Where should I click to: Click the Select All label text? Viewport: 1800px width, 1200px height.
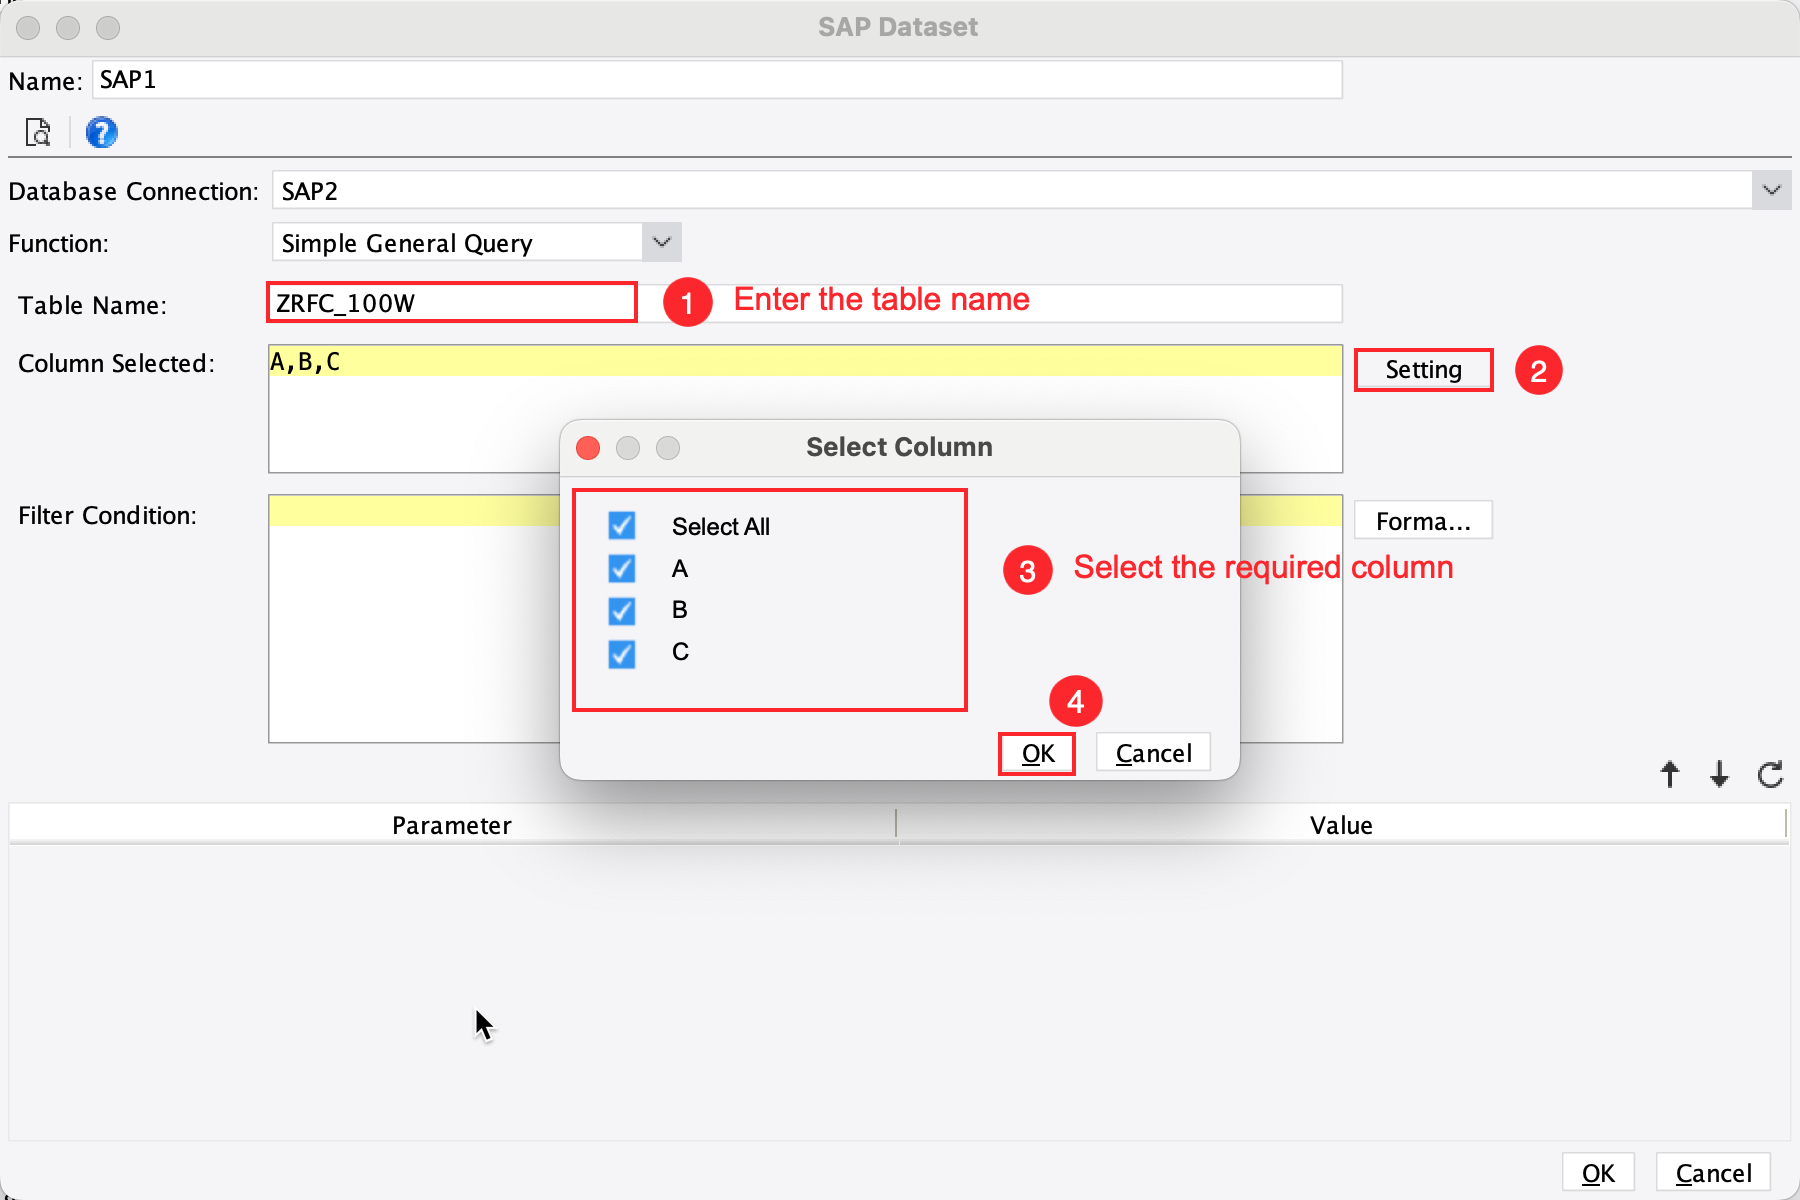pyautogui.click(x=720, y=526)
